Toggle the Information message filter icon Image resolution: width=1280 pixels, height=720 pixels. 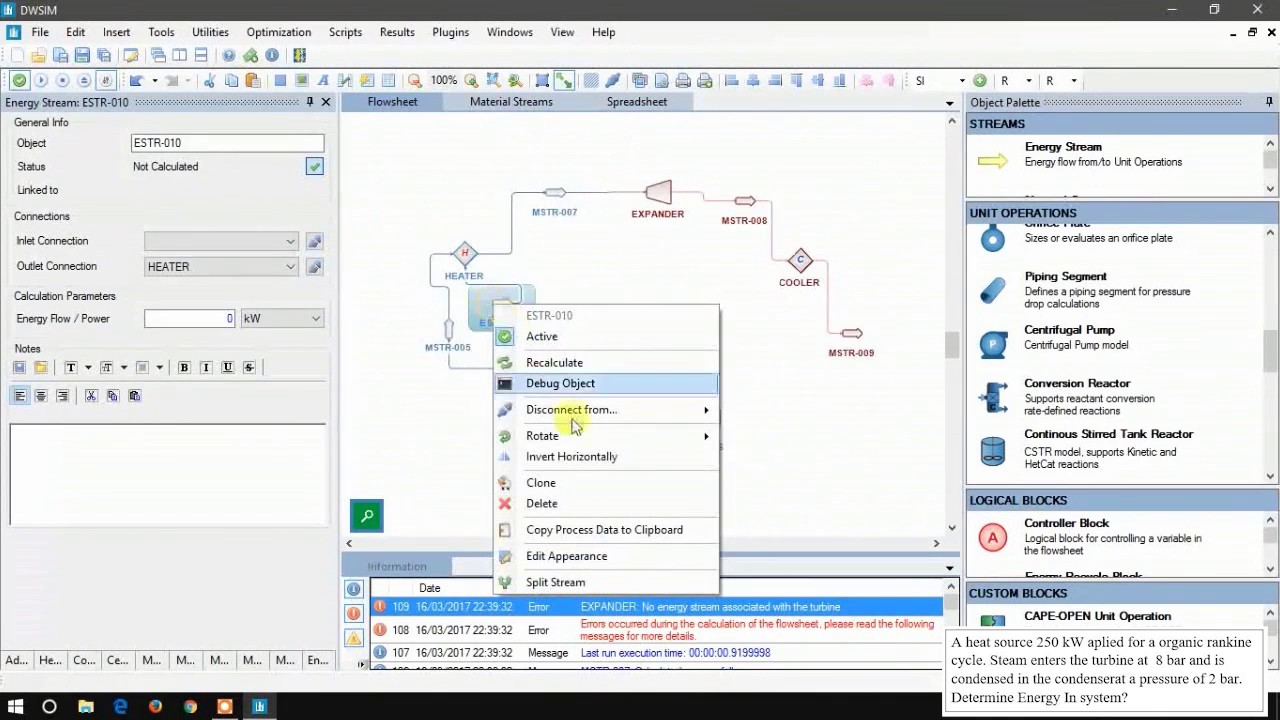[354, 589]
